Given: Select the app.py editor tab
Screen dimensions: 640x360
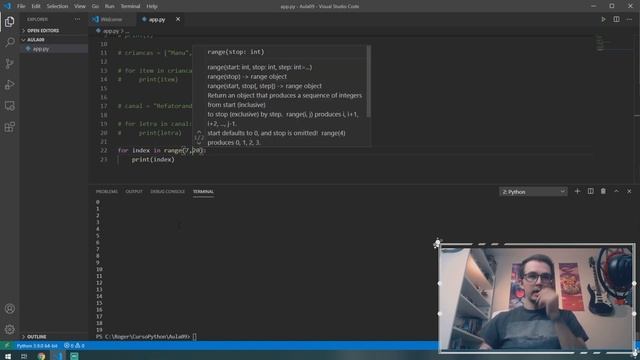Looking at the screenshot, I should click(x=157, y=19).
